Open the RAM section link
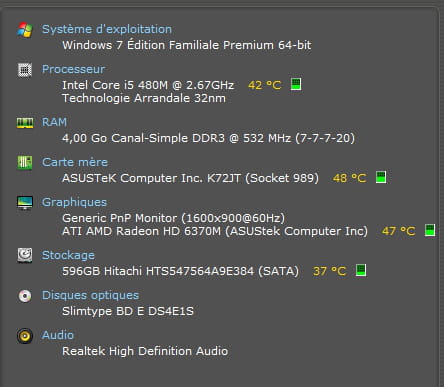The width and height of the screenshot is (444, 387). point(54,122)
